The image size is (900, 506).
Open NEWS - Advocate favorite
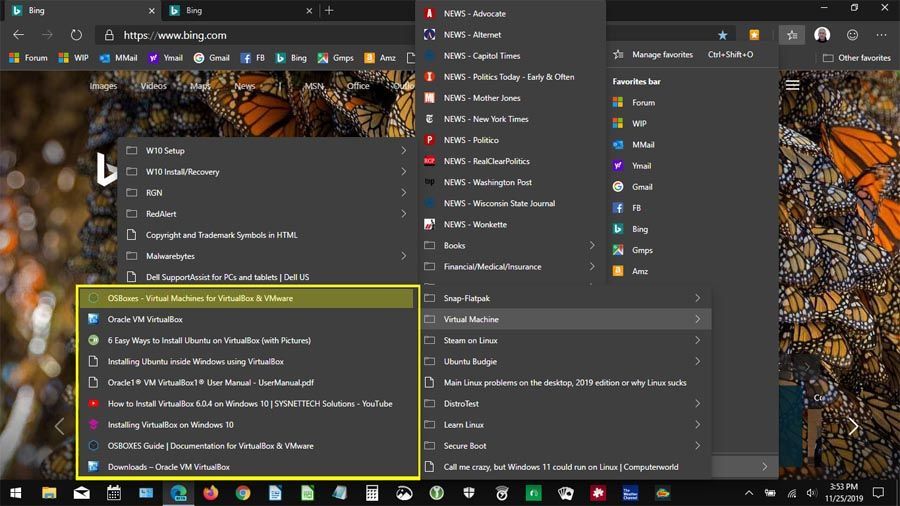click(511, 13)
